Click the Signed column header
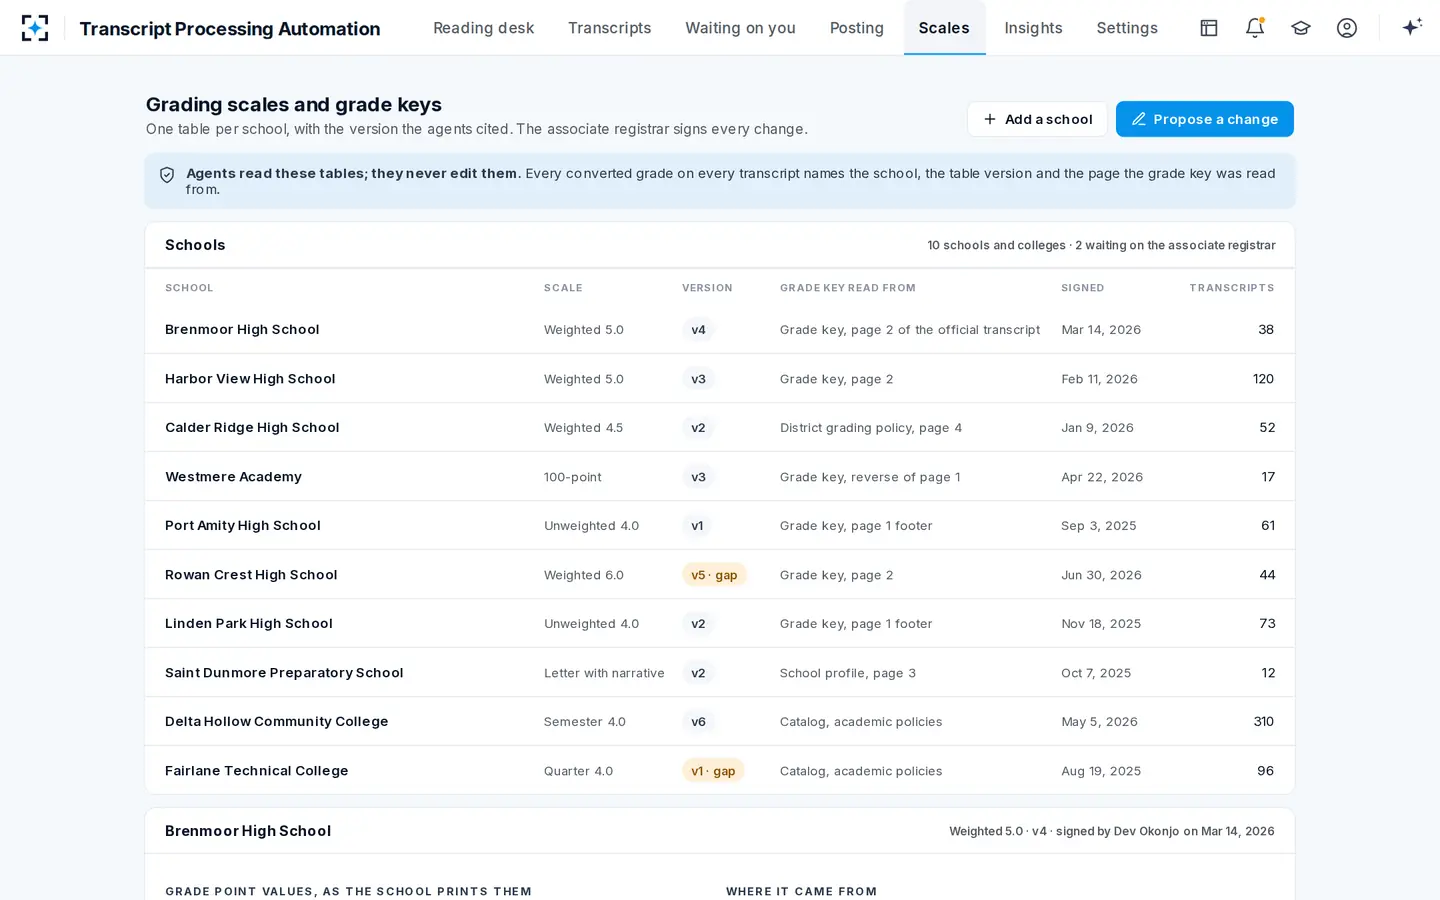1440x900 pixels. coord(1083,288)
